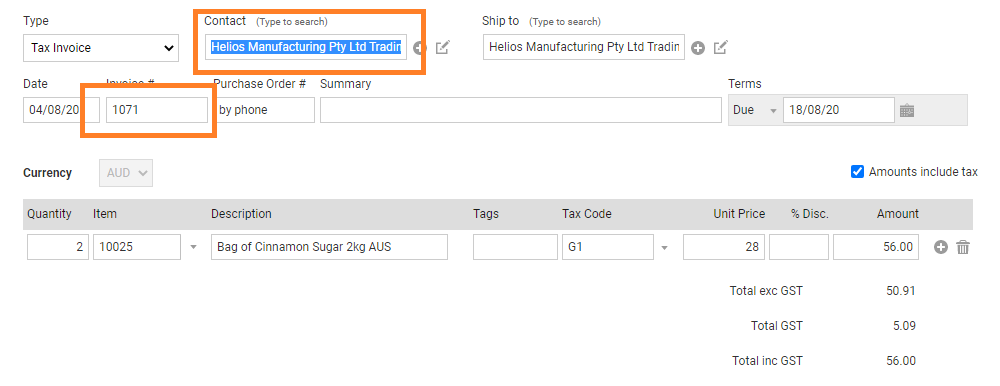Viewport: 1000px width, 386px height.
Task: Edit Ship to address with pencil icon
Action: pyautogui.click(x=721, y=47)
